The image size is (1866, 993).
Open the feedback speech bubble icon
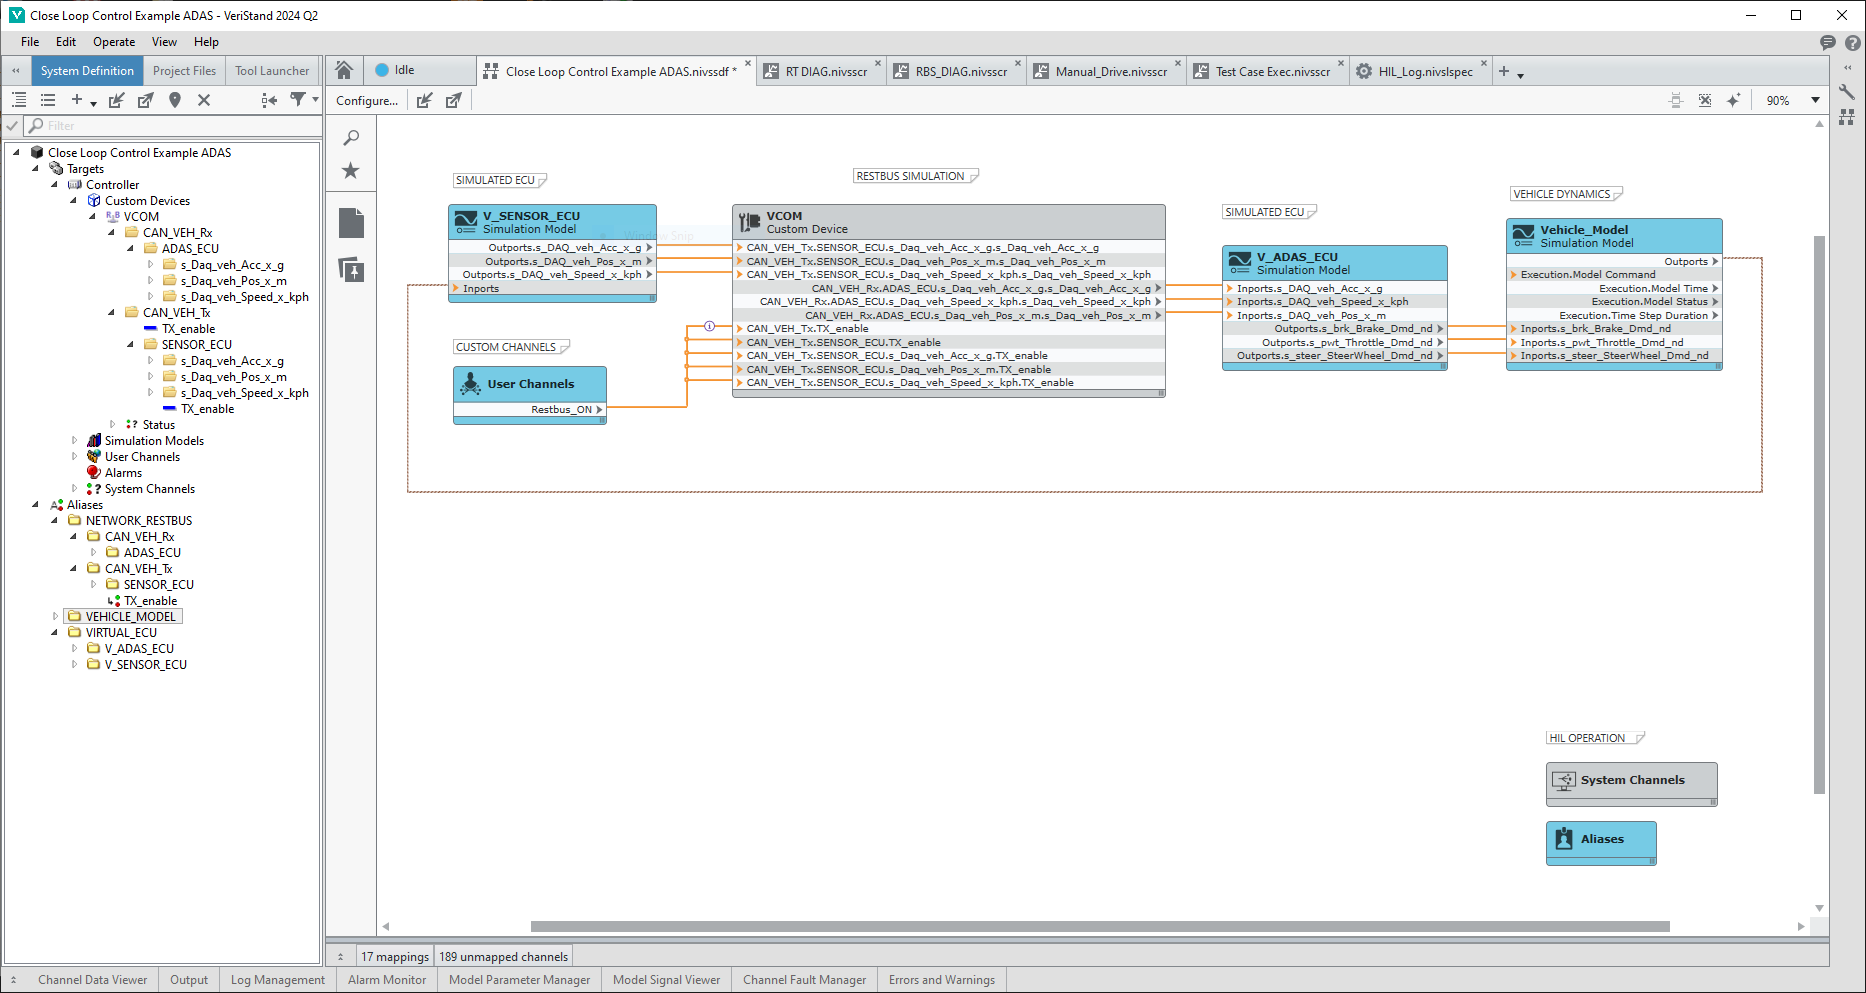click(x=1828, y=42)
